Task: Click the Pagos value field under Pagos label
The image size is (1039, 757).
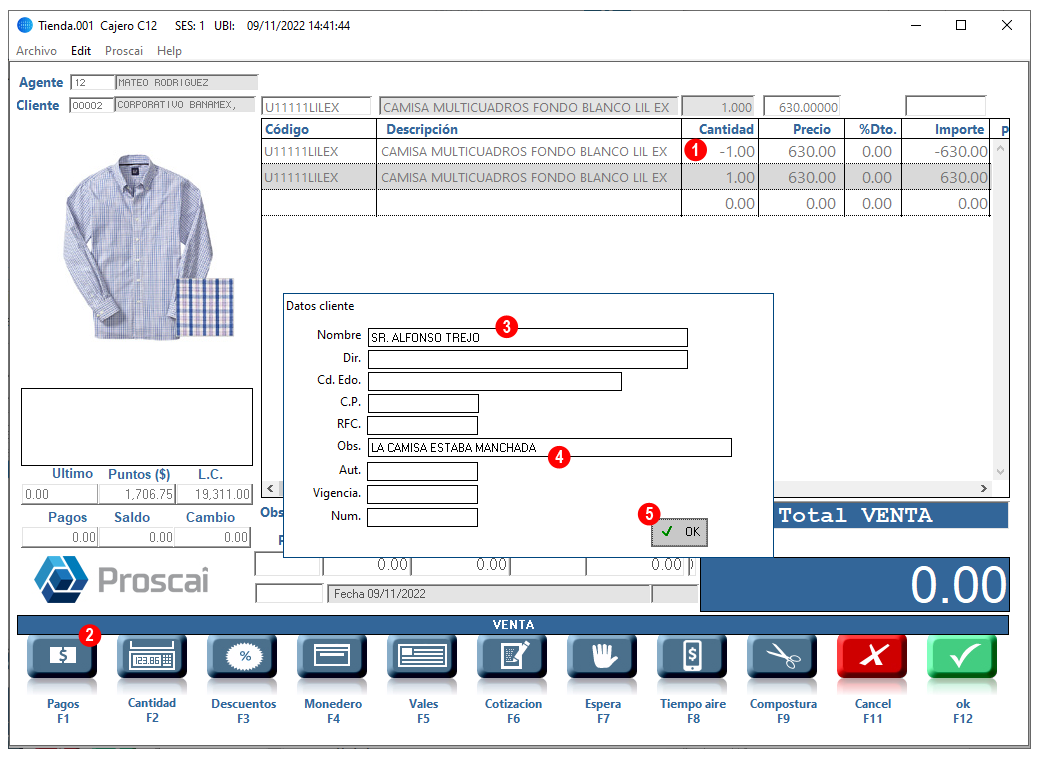Action: click(60, 537)
